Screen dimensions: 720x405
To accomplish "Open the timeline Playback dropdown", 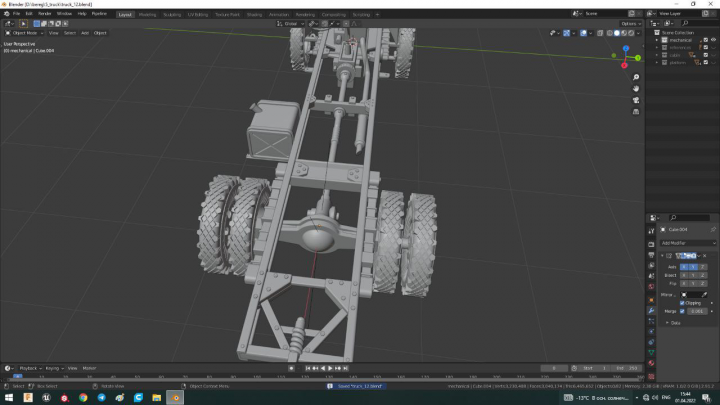I will (x=30, y=368).
